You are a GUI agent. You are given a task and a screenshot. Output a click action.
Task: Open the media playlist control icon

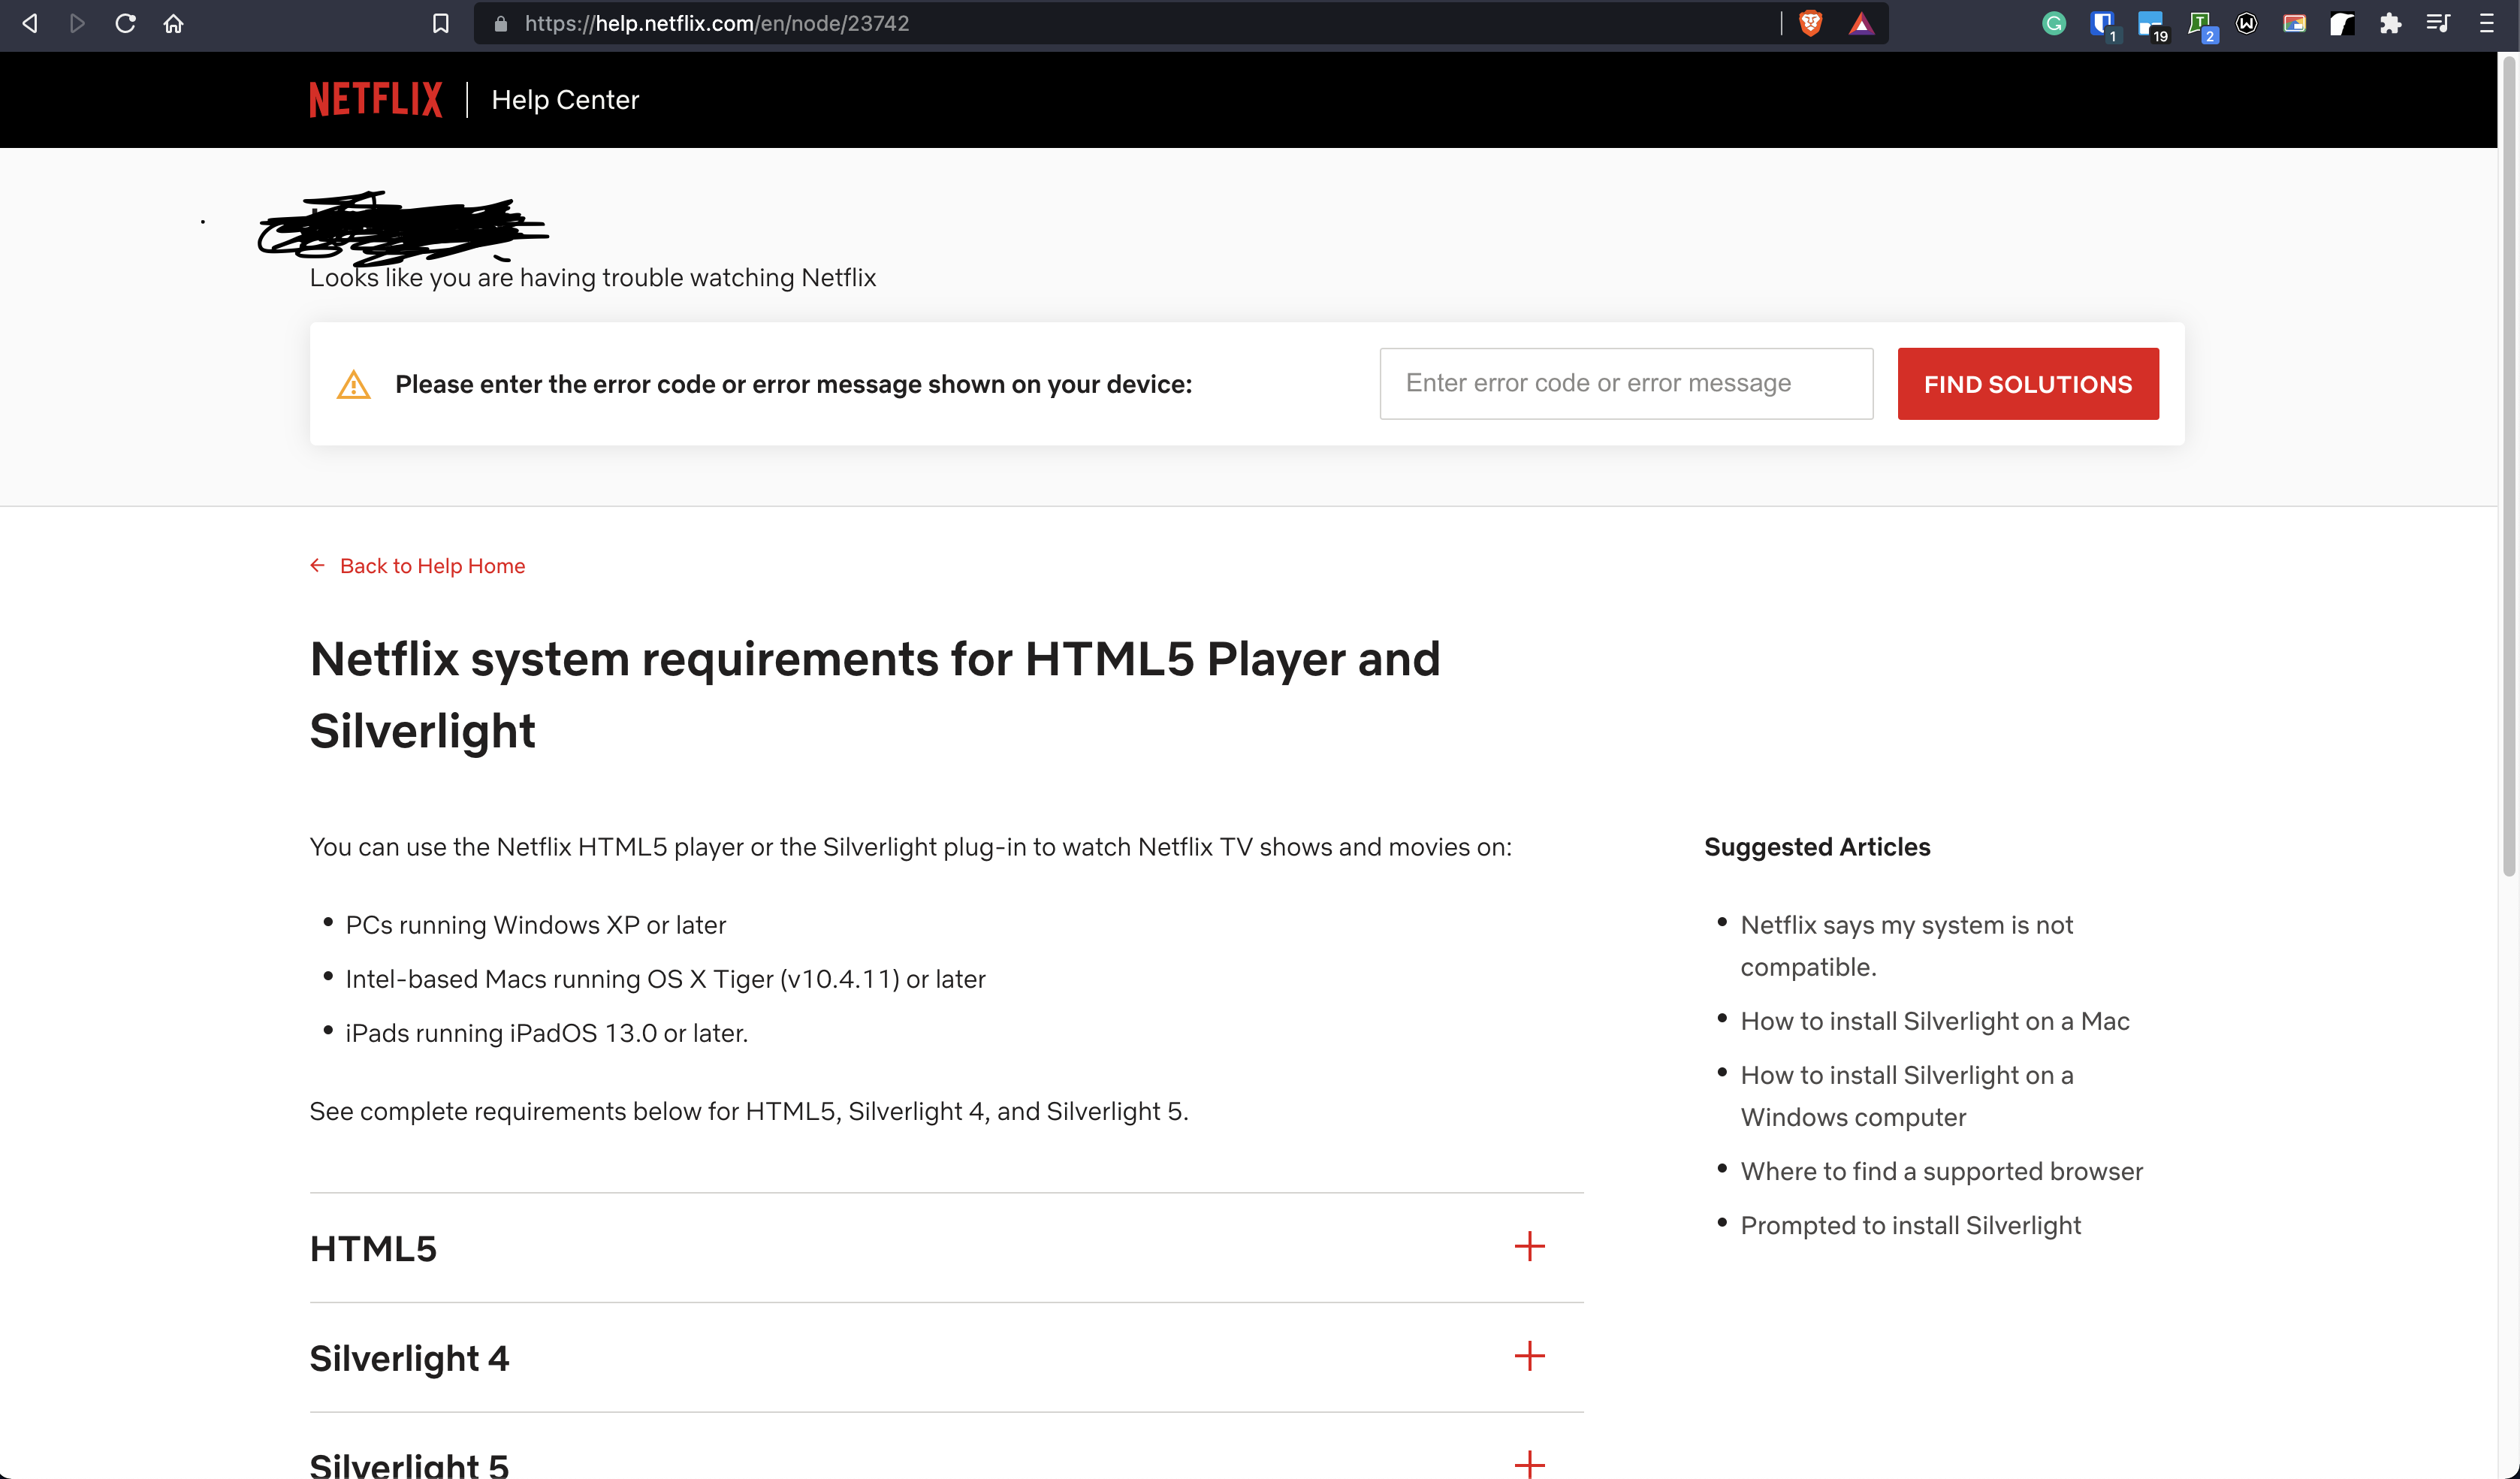[x=2438, y=23]
